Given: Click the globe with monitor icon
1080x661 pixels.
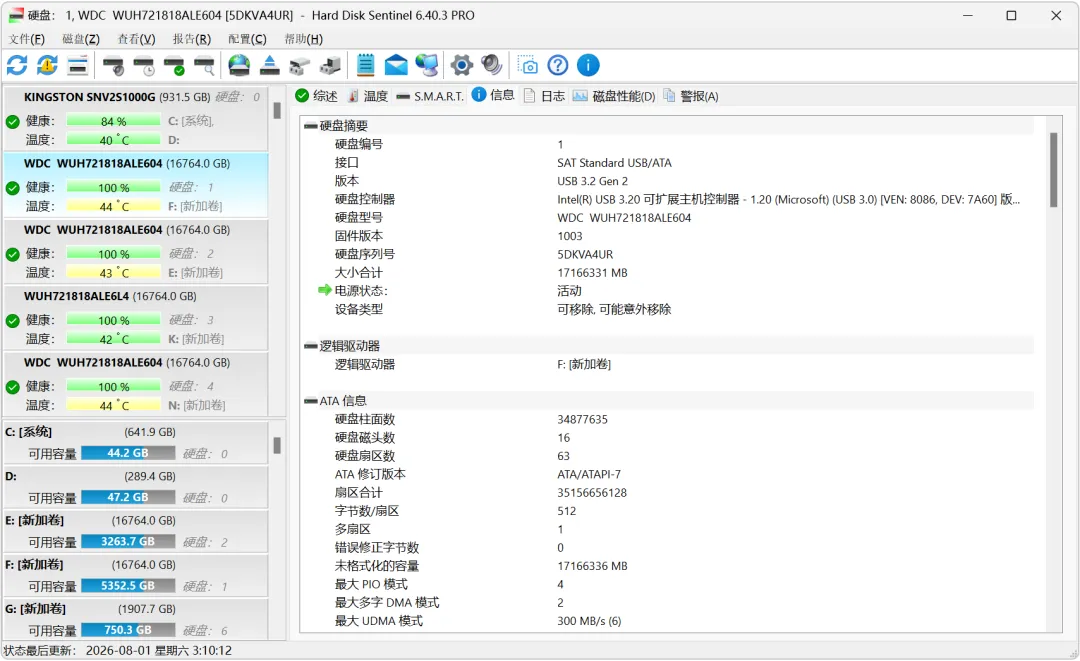Looking at the screenshot, I should 426,66.
